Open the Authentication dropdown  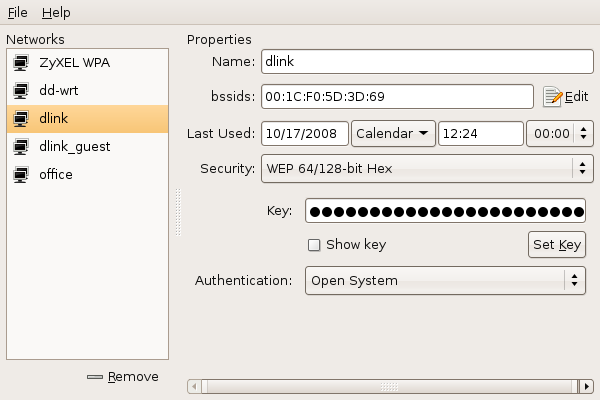(x=444, y=281)
